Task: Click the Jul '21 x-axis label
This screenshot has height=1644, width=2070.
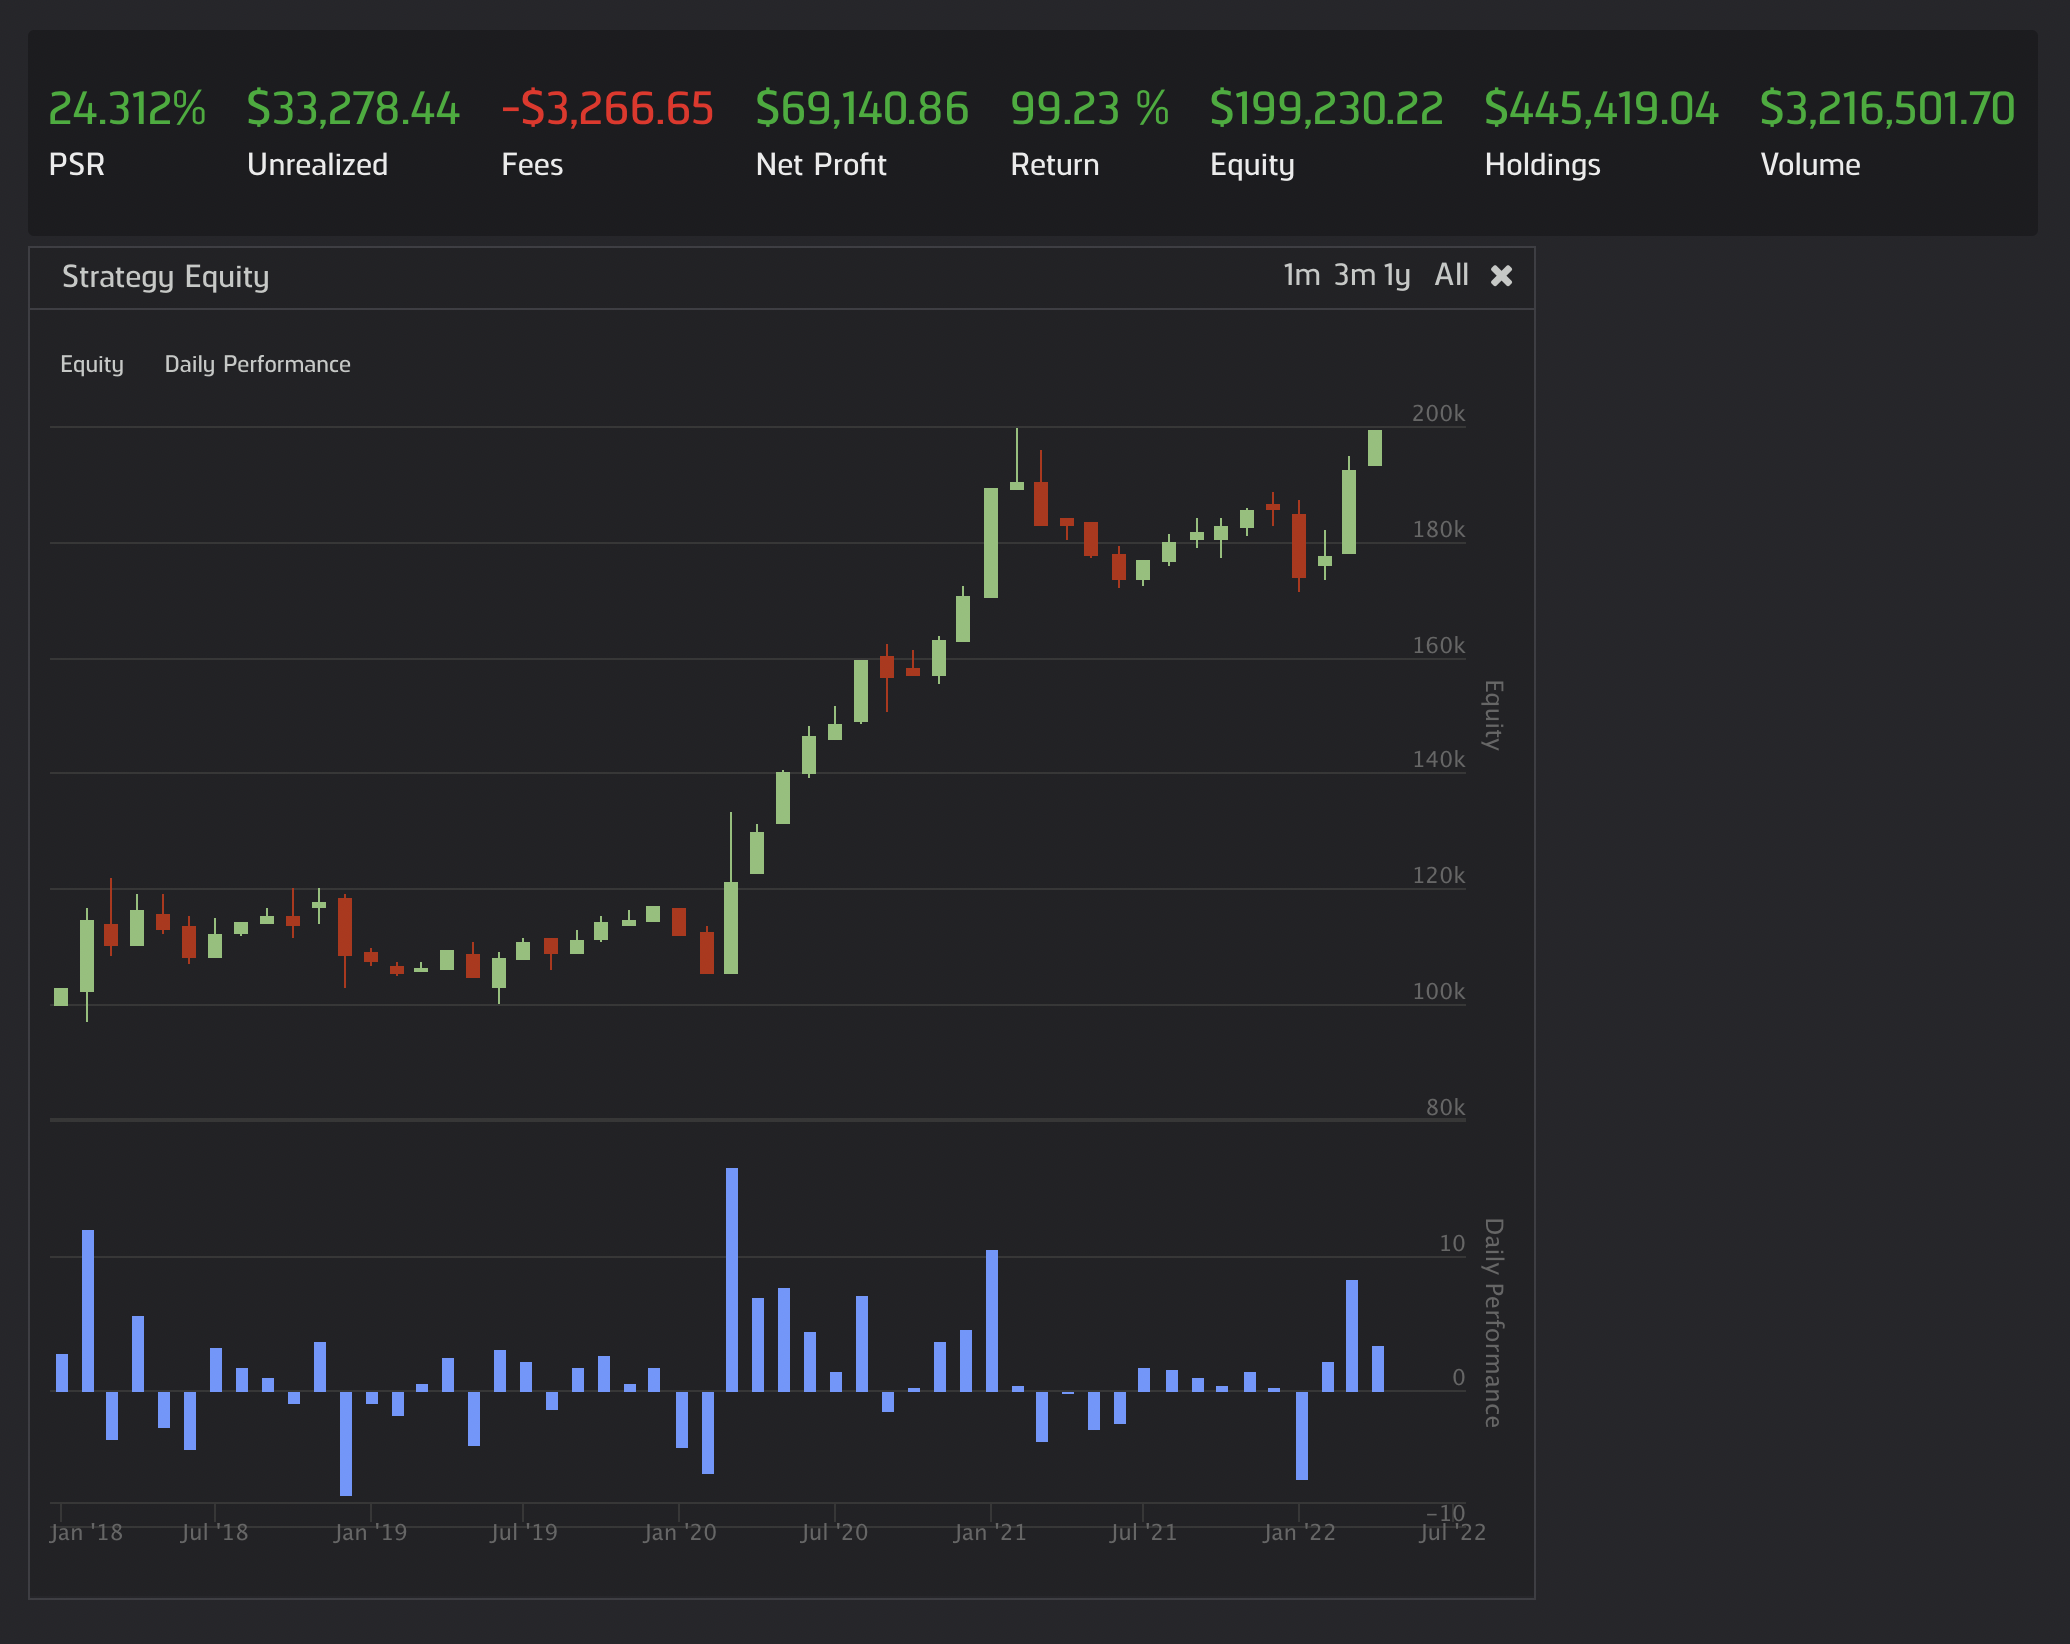Action: pyautogui.click(x=1143, y=1532)
